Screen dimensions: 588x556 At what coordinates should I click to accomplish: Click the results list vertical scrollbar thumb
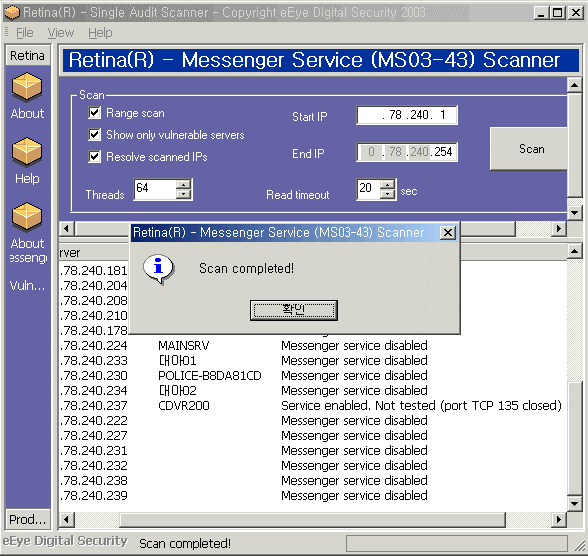coord(574,439)
